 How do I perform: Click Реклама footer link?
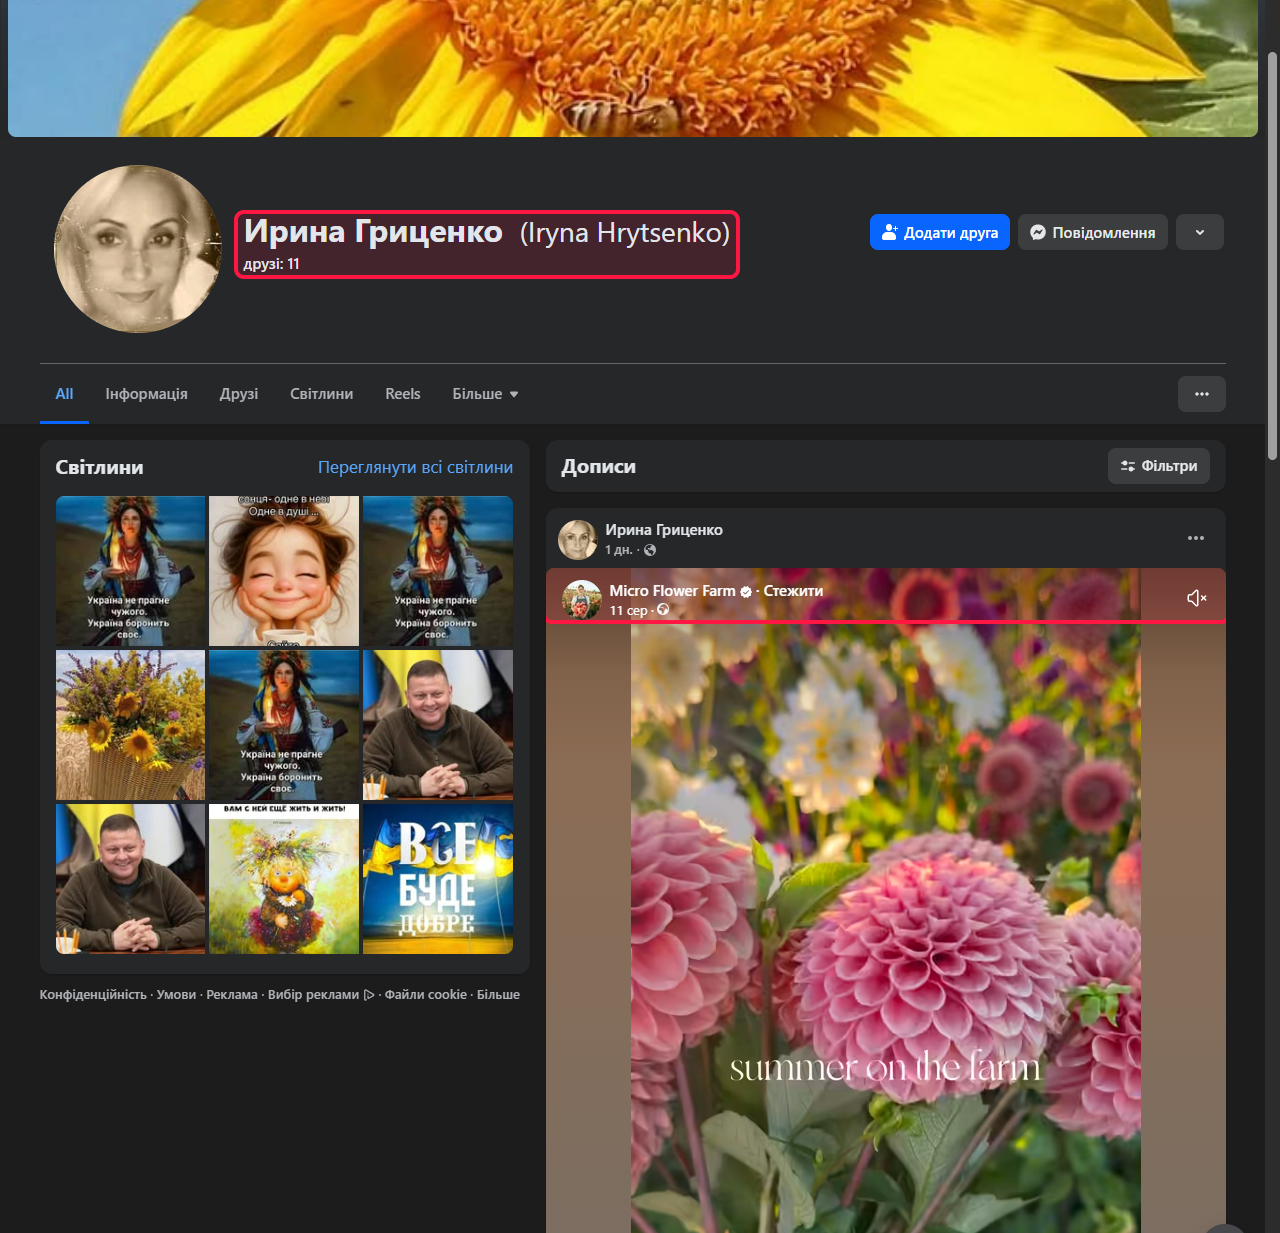click(x=232, y=995)
